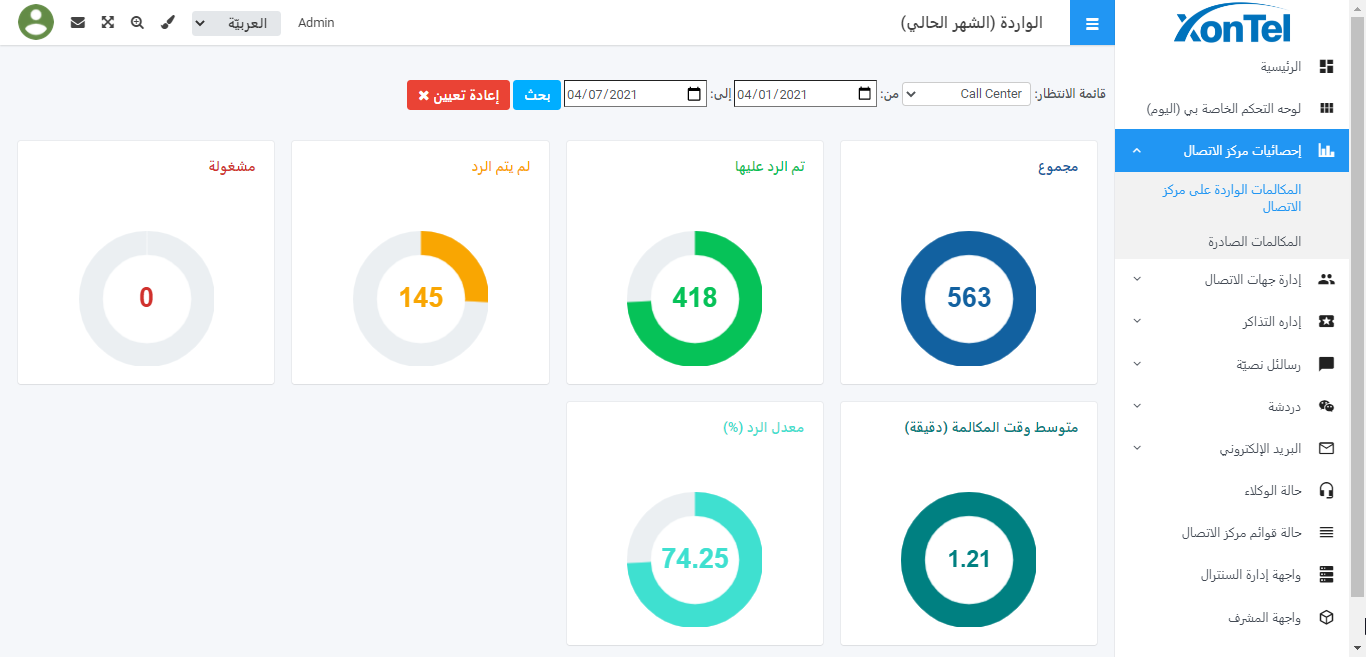The height and width of the screenshot is (657, 1366).
Task: Expand the إداره التذاكر chevron
Action: pos(1137,321)
